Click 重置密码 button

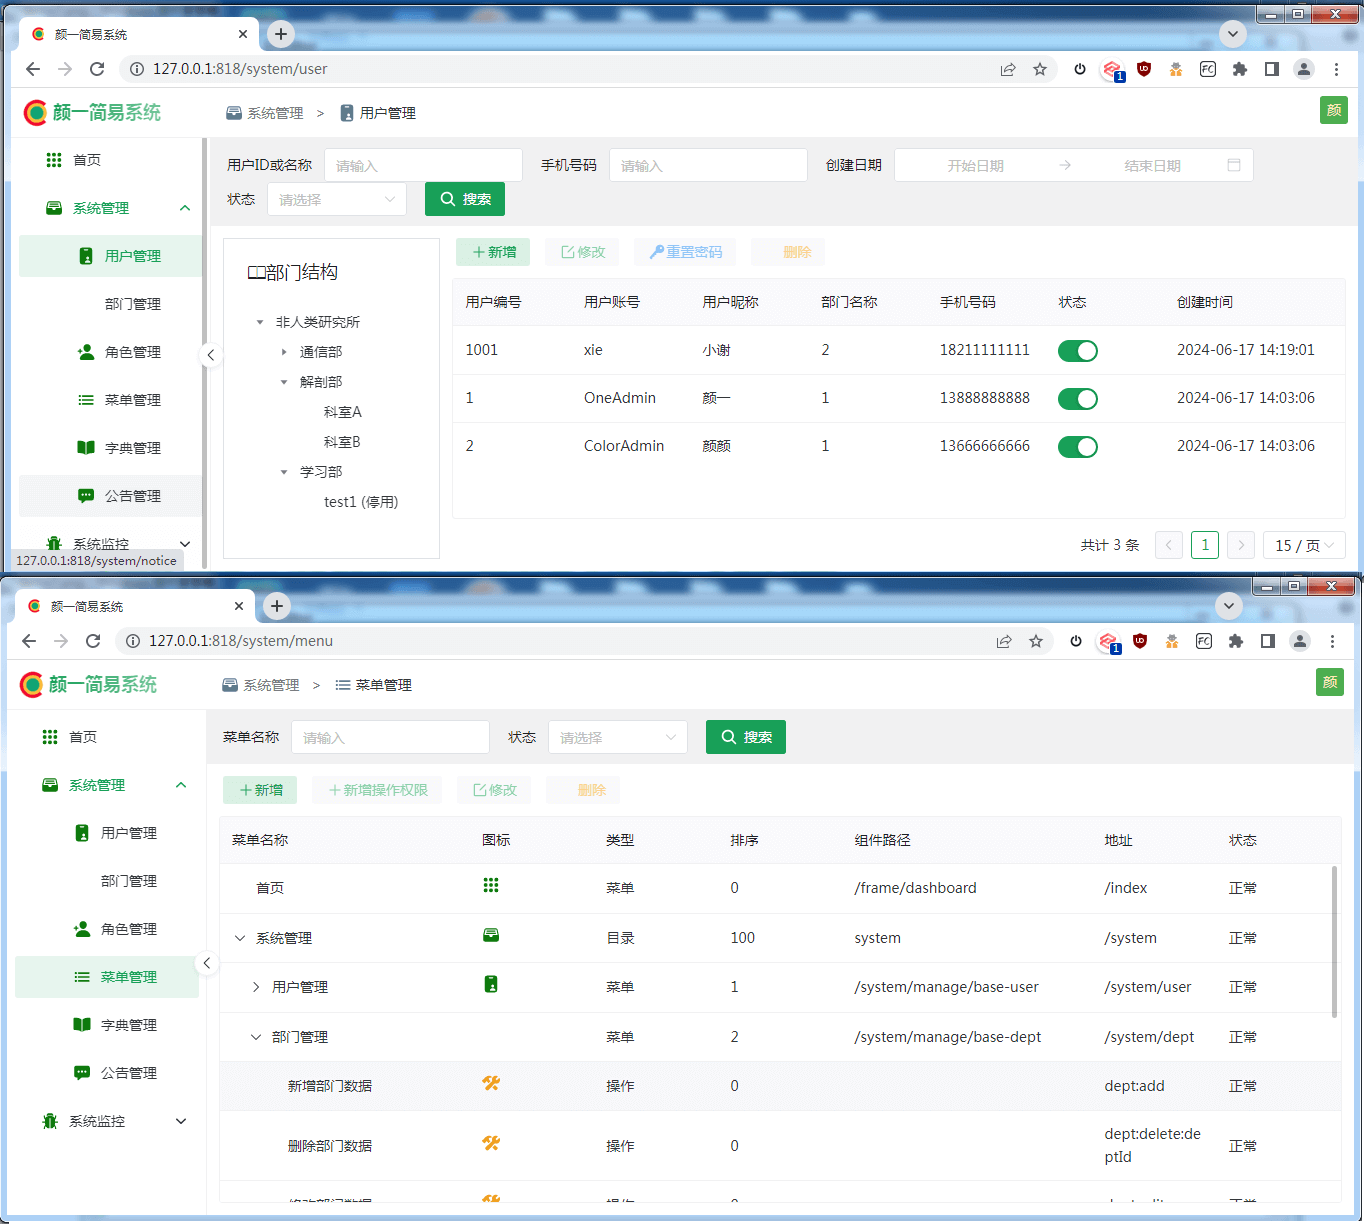click(x=685, y=252)
